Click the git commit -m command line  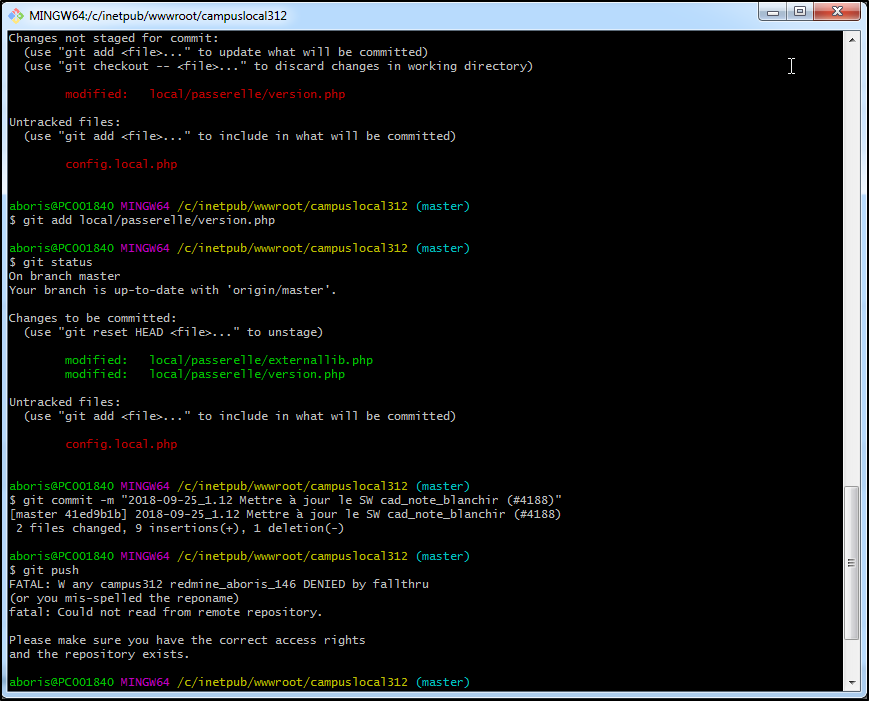285,500
